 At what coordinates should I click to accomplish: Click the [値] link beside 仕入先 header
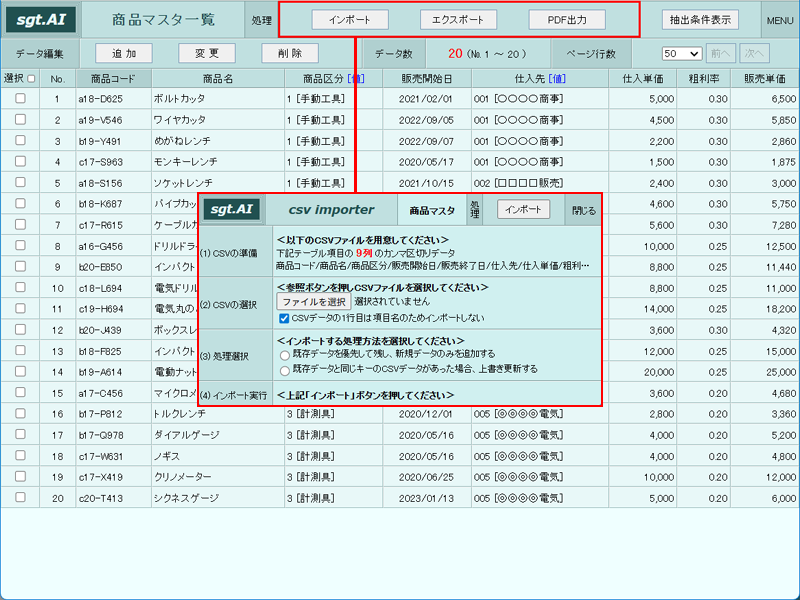click(x=557, y=79)
